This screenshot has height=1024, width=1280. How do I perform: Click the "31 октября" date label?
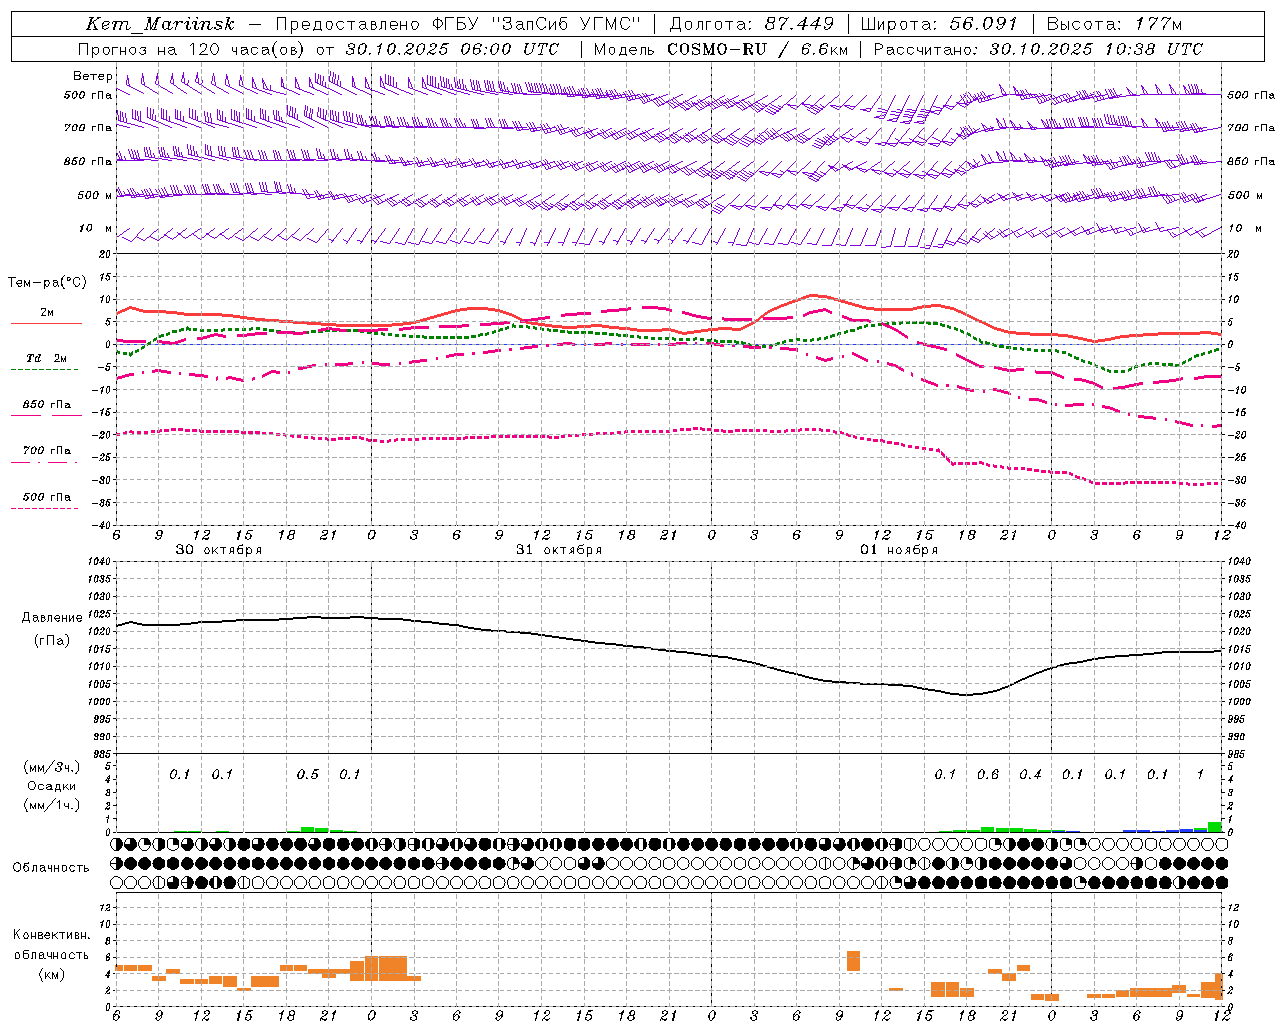(559, 550)
